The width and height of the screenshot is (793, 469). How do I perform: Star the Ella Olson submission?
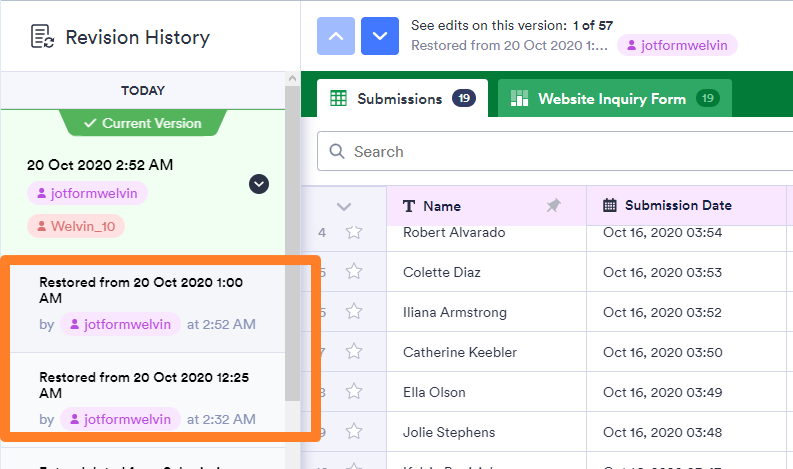click(353, 392)
